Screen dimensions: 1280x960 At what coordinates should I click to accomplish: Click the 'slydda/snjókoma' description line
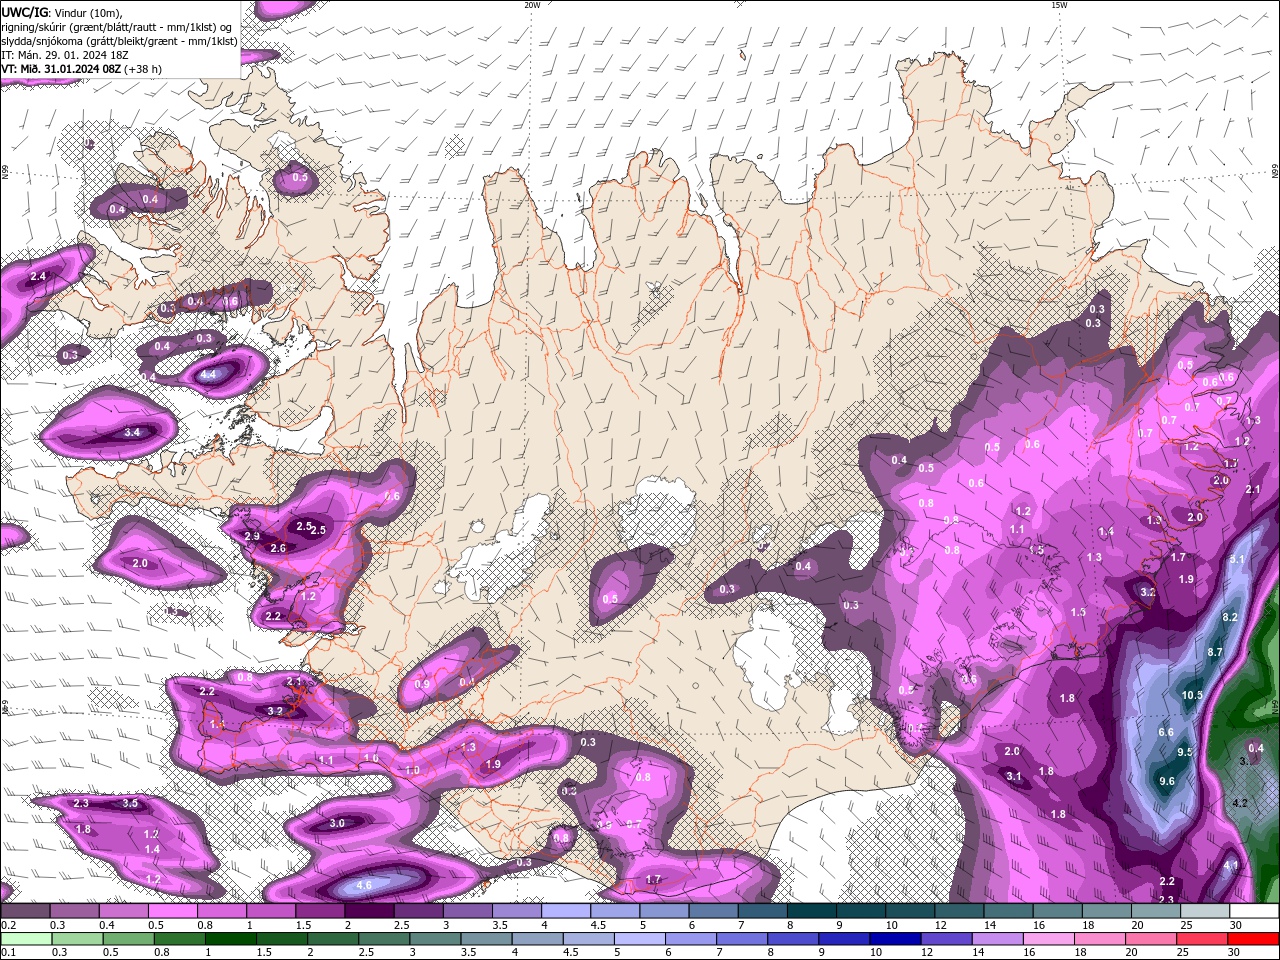tap(119, 41)
